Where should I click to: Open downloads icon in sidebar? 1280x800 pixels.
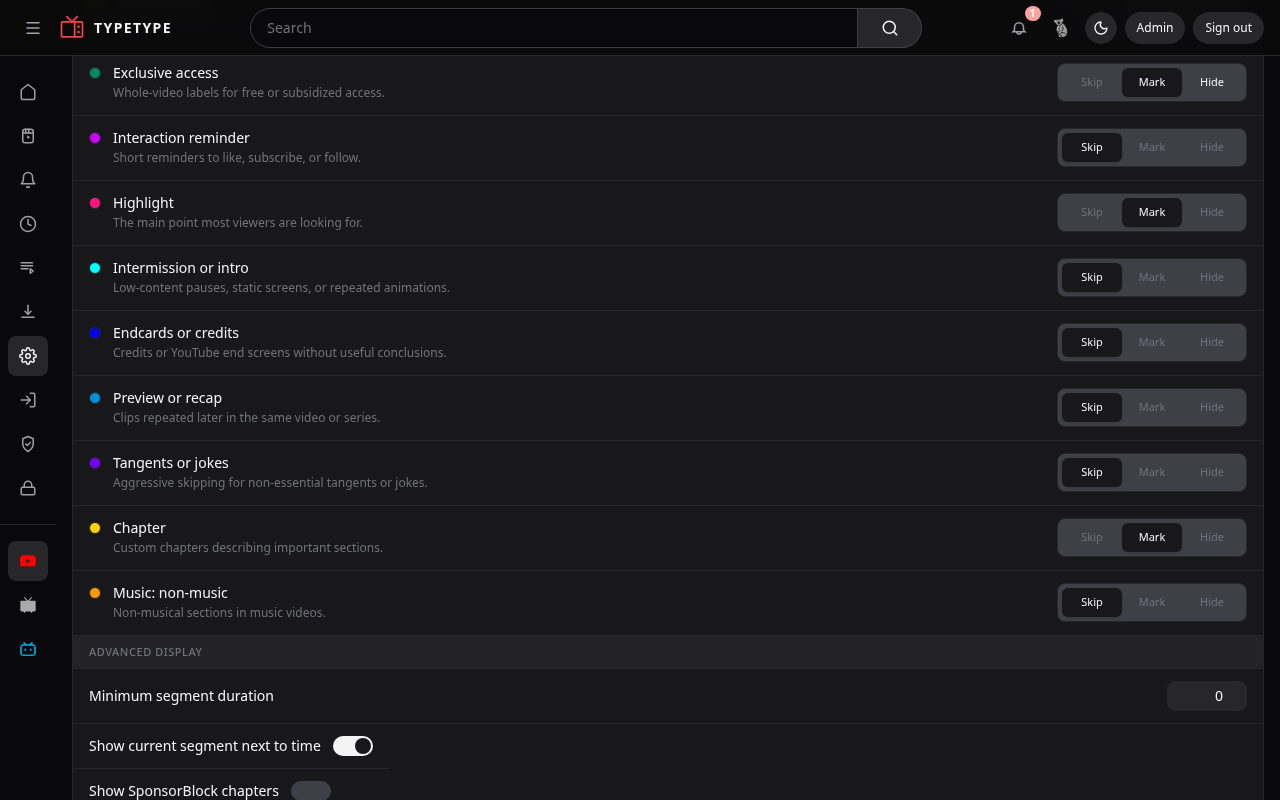tap(28, 312)
